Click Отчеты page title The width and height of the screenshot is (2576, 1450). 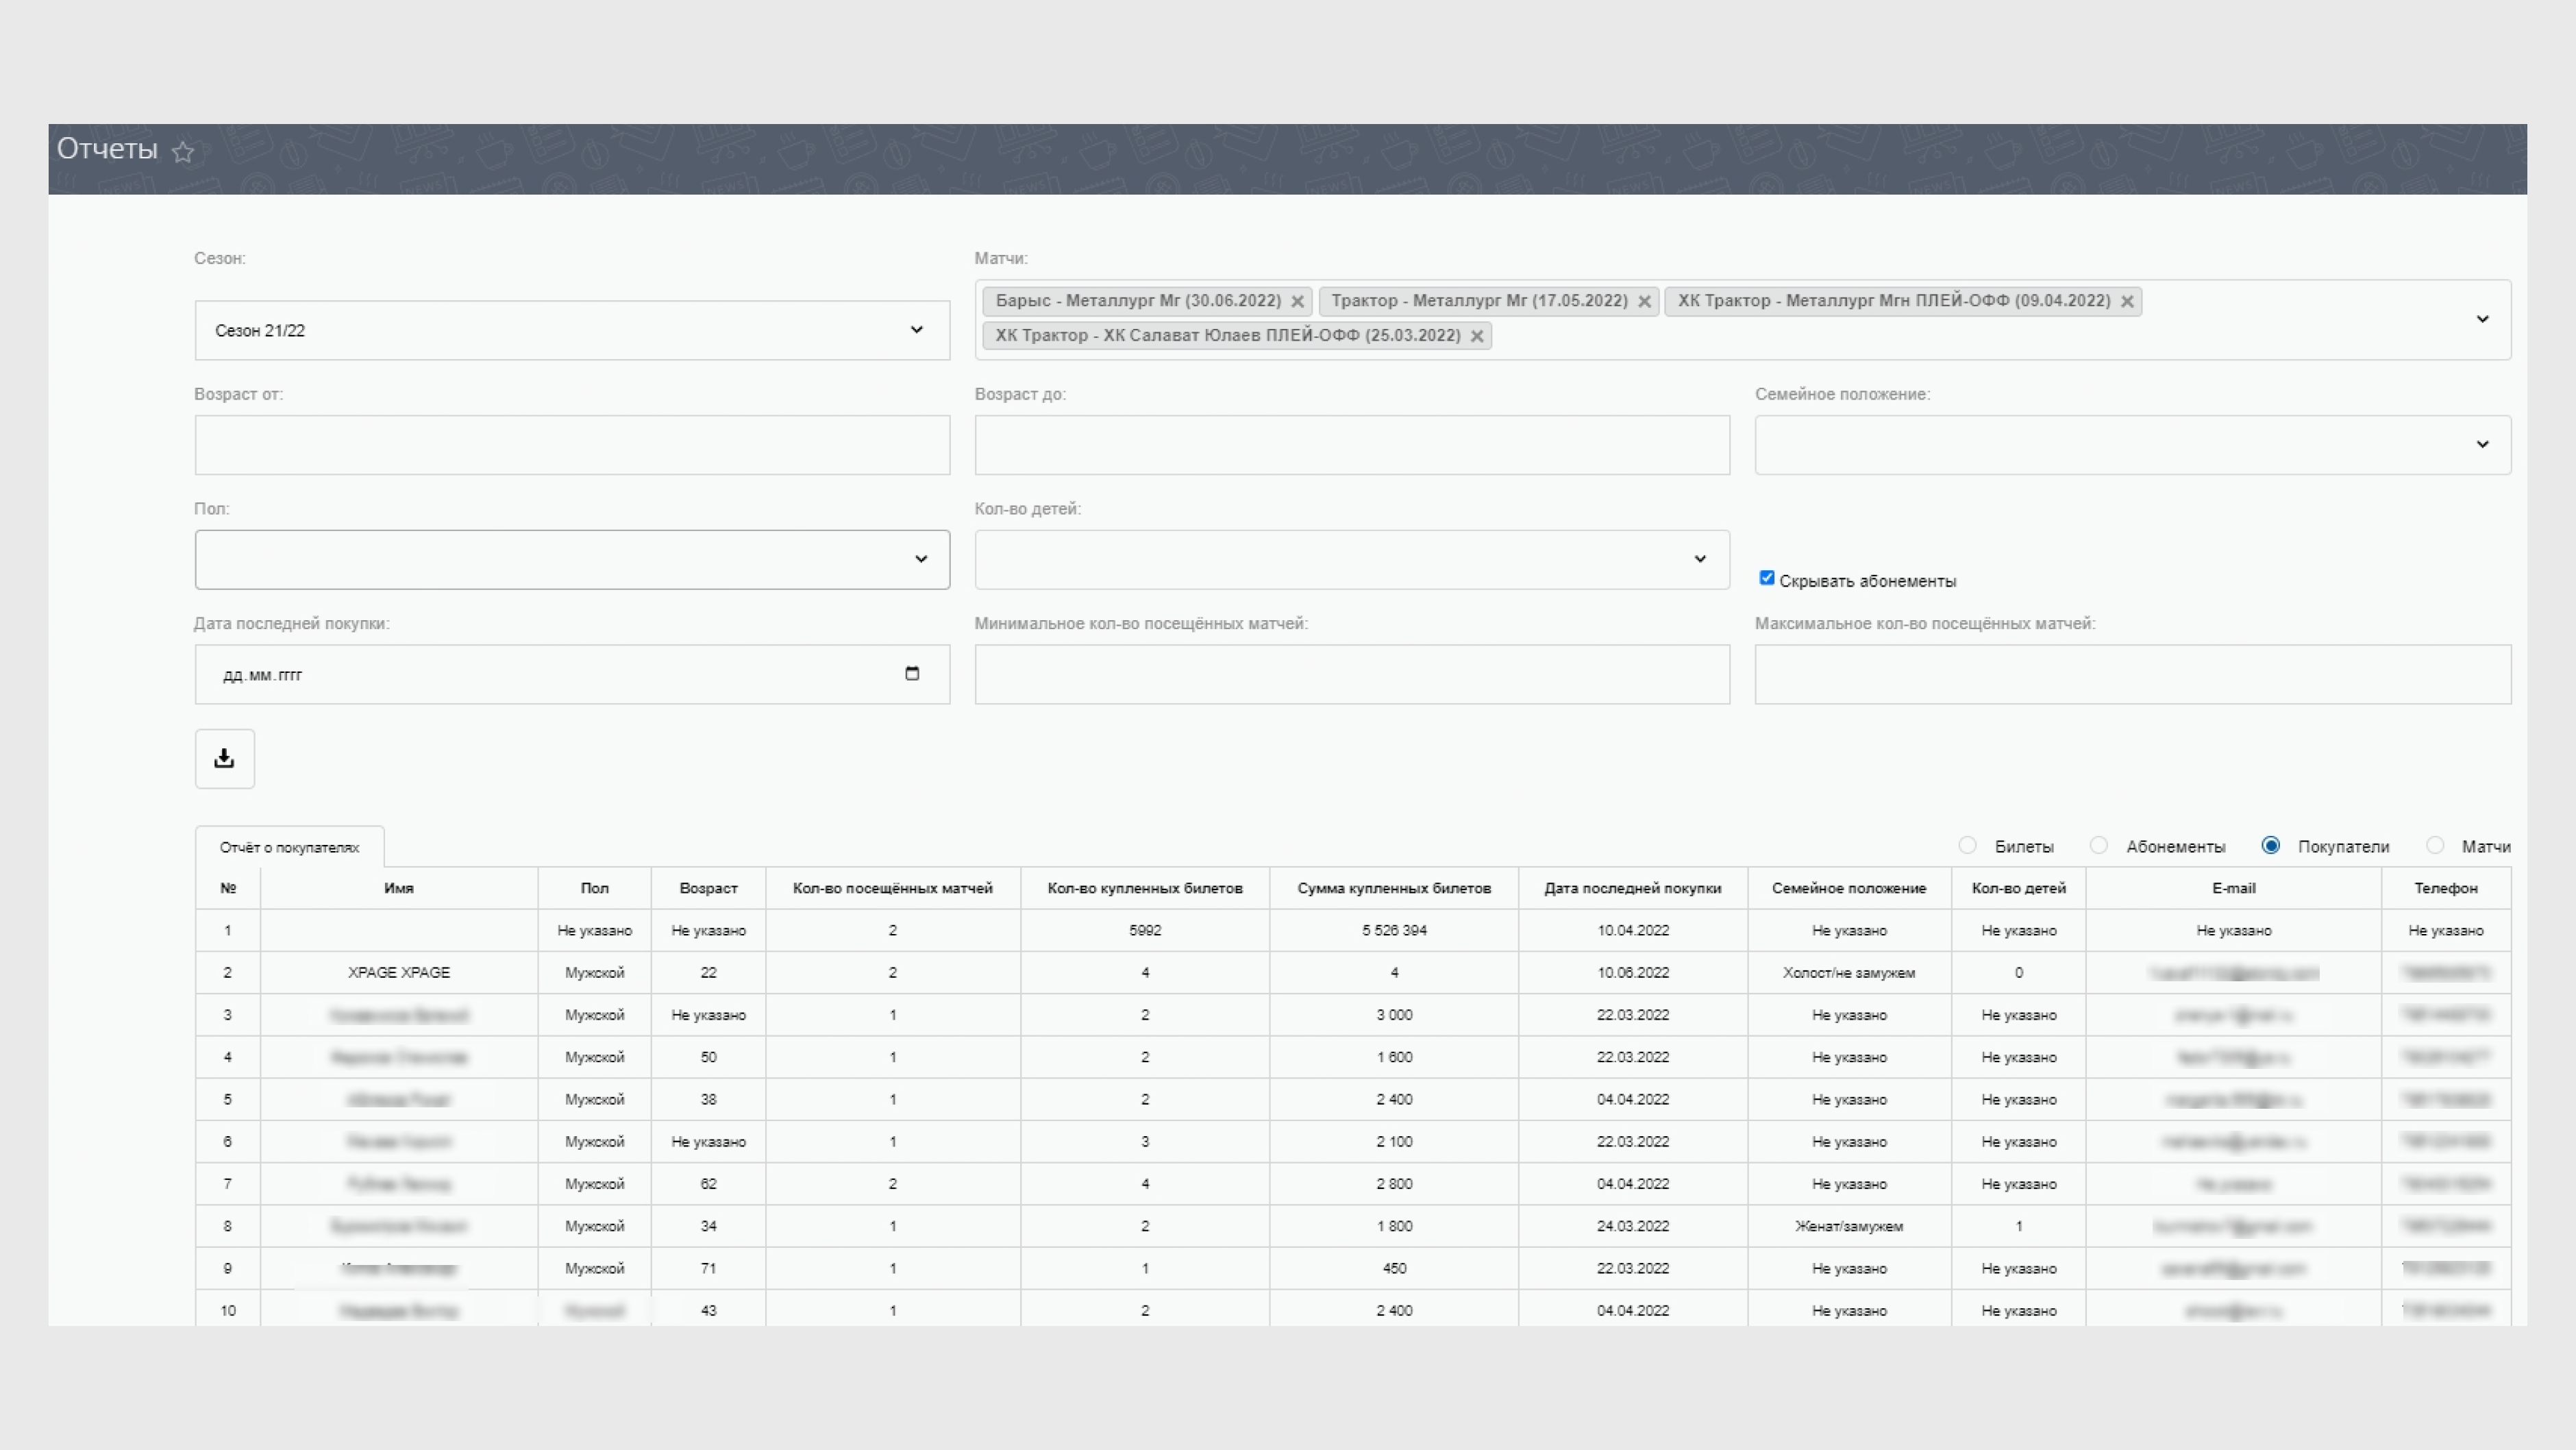click(107, 149)
